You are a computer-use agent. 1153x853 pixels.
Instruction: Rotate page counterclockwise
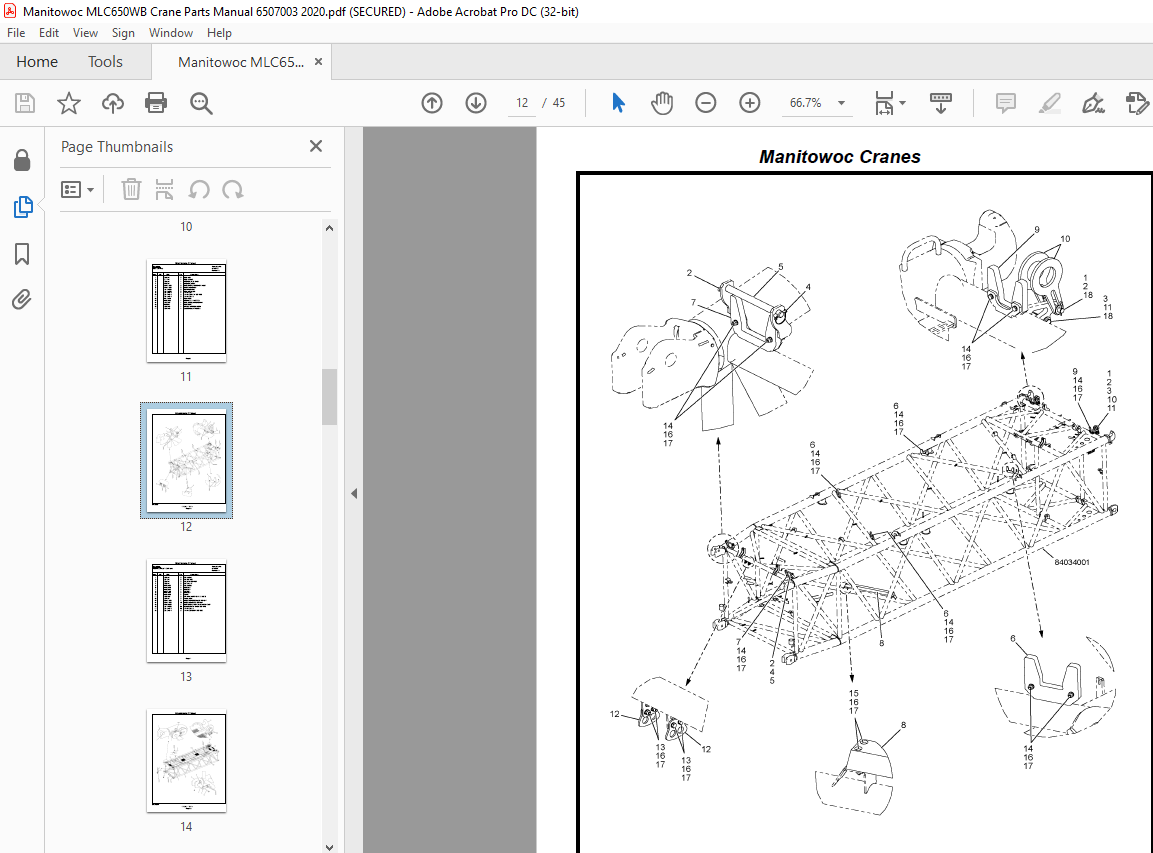click(x=199, y=190)
